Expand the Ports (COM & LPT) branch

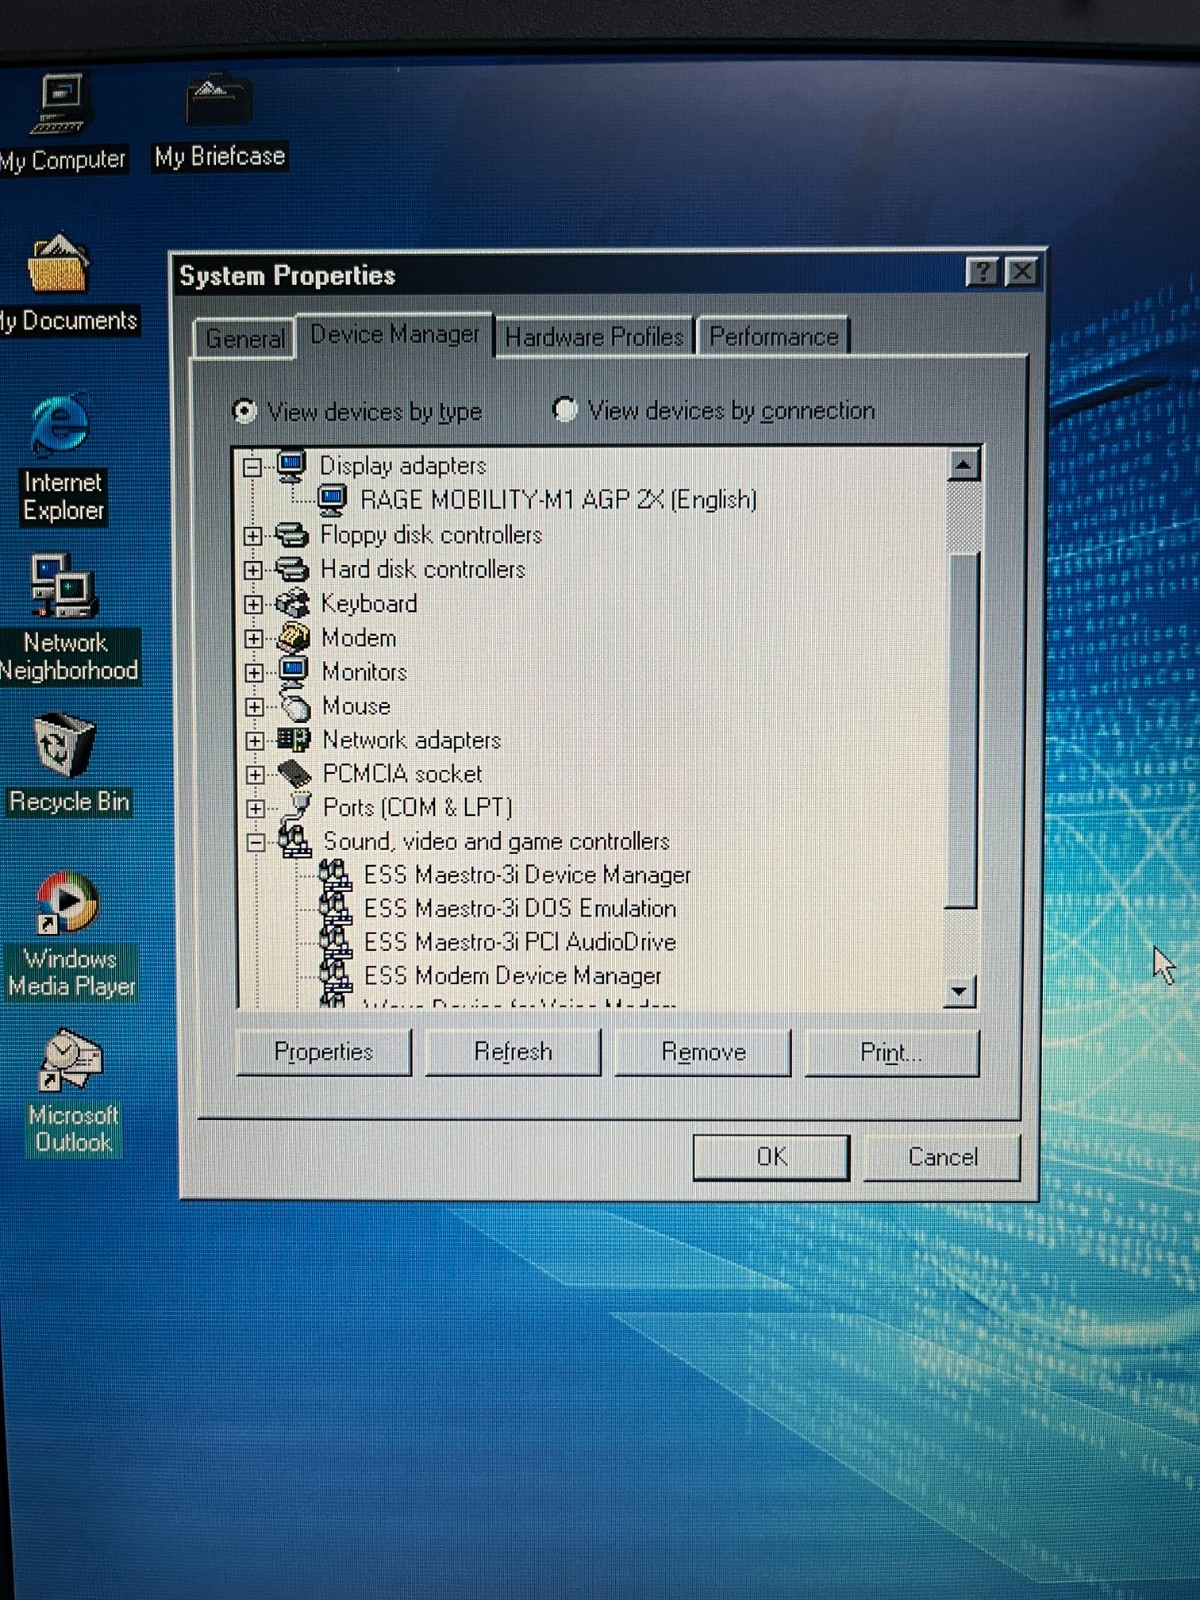click(256, 808)
